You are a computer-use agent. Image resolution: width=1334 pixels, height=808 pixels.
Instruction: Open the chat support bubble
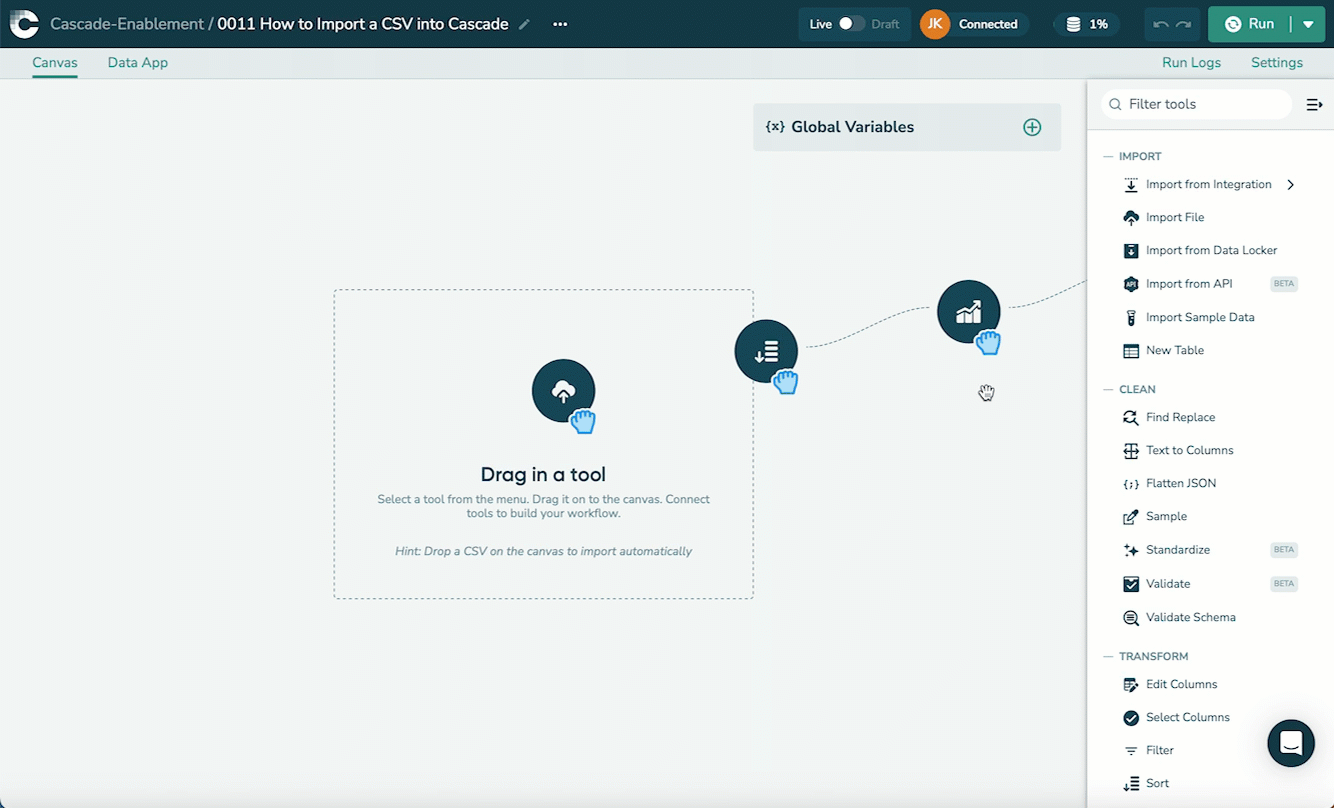1290,743
